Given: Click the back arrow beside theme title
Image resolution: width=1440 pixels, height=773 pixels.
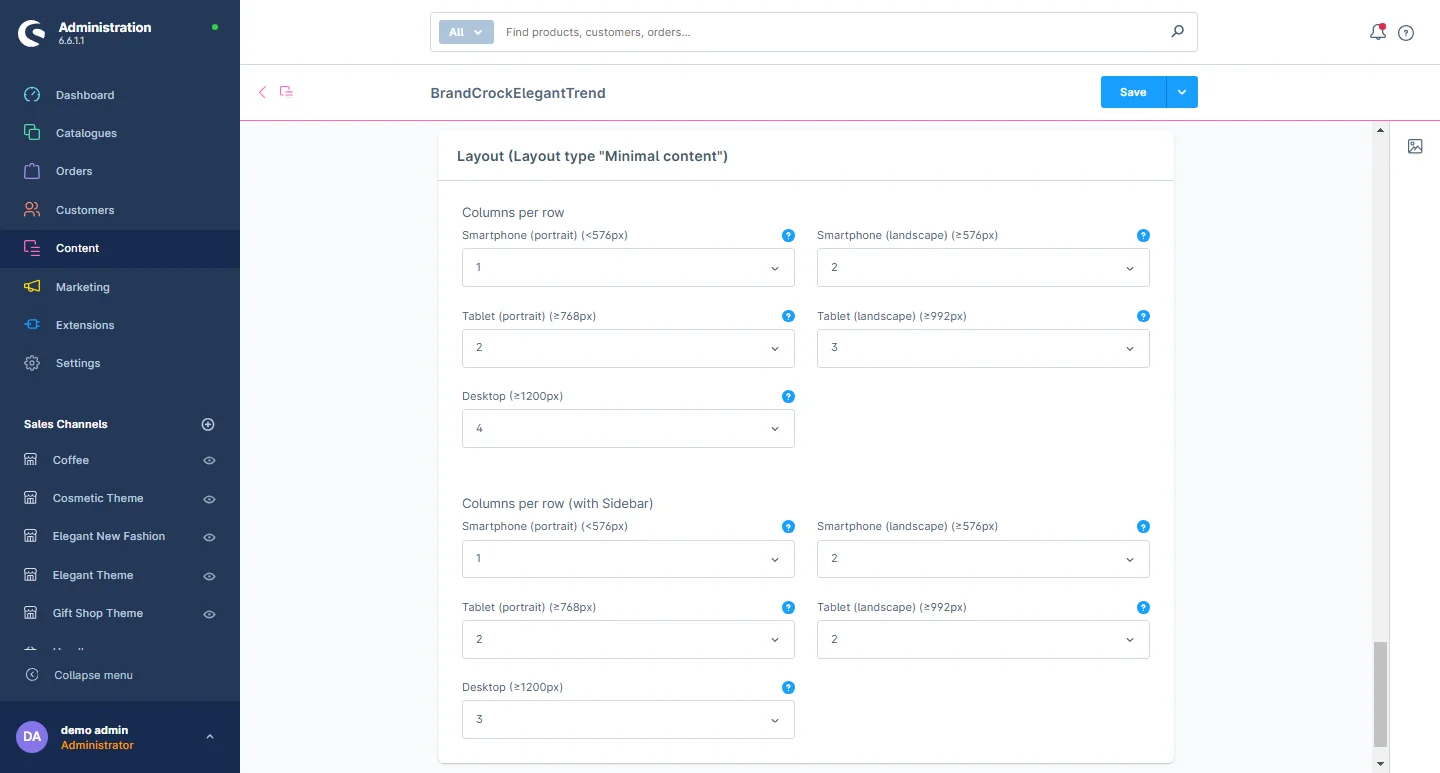Looking at the screenshot, I should point(263,92).
